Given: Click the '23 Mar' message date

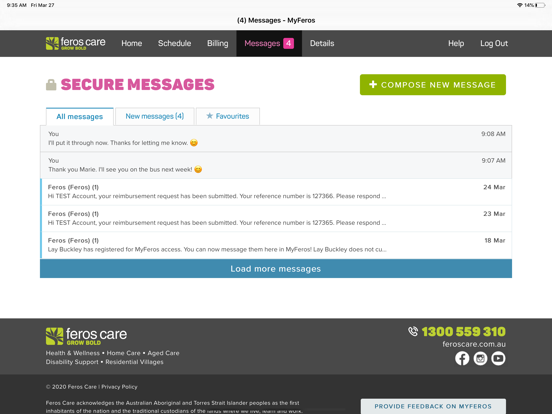Looking at the screenshot, I should [x=494, y=214].
